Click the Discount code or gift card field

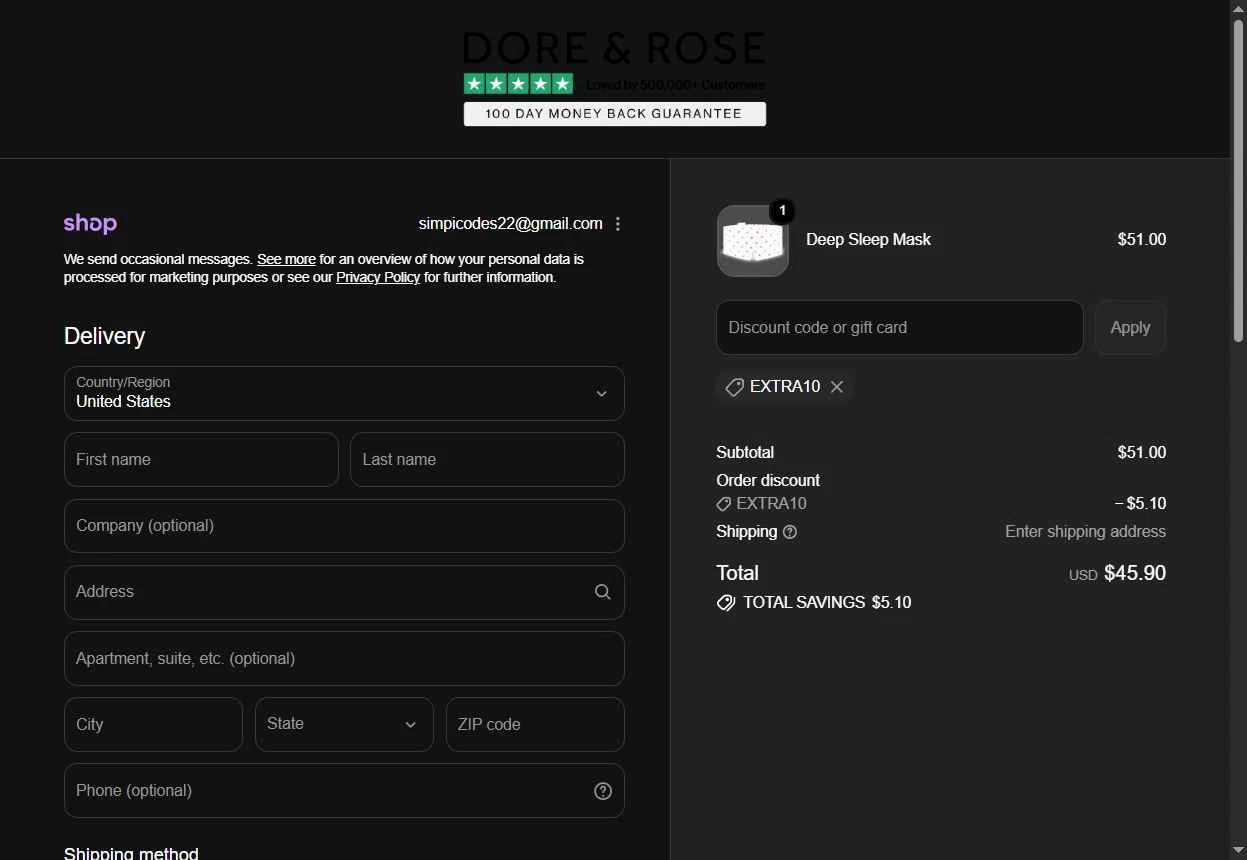pyautogui.click(x=900, y=327)
